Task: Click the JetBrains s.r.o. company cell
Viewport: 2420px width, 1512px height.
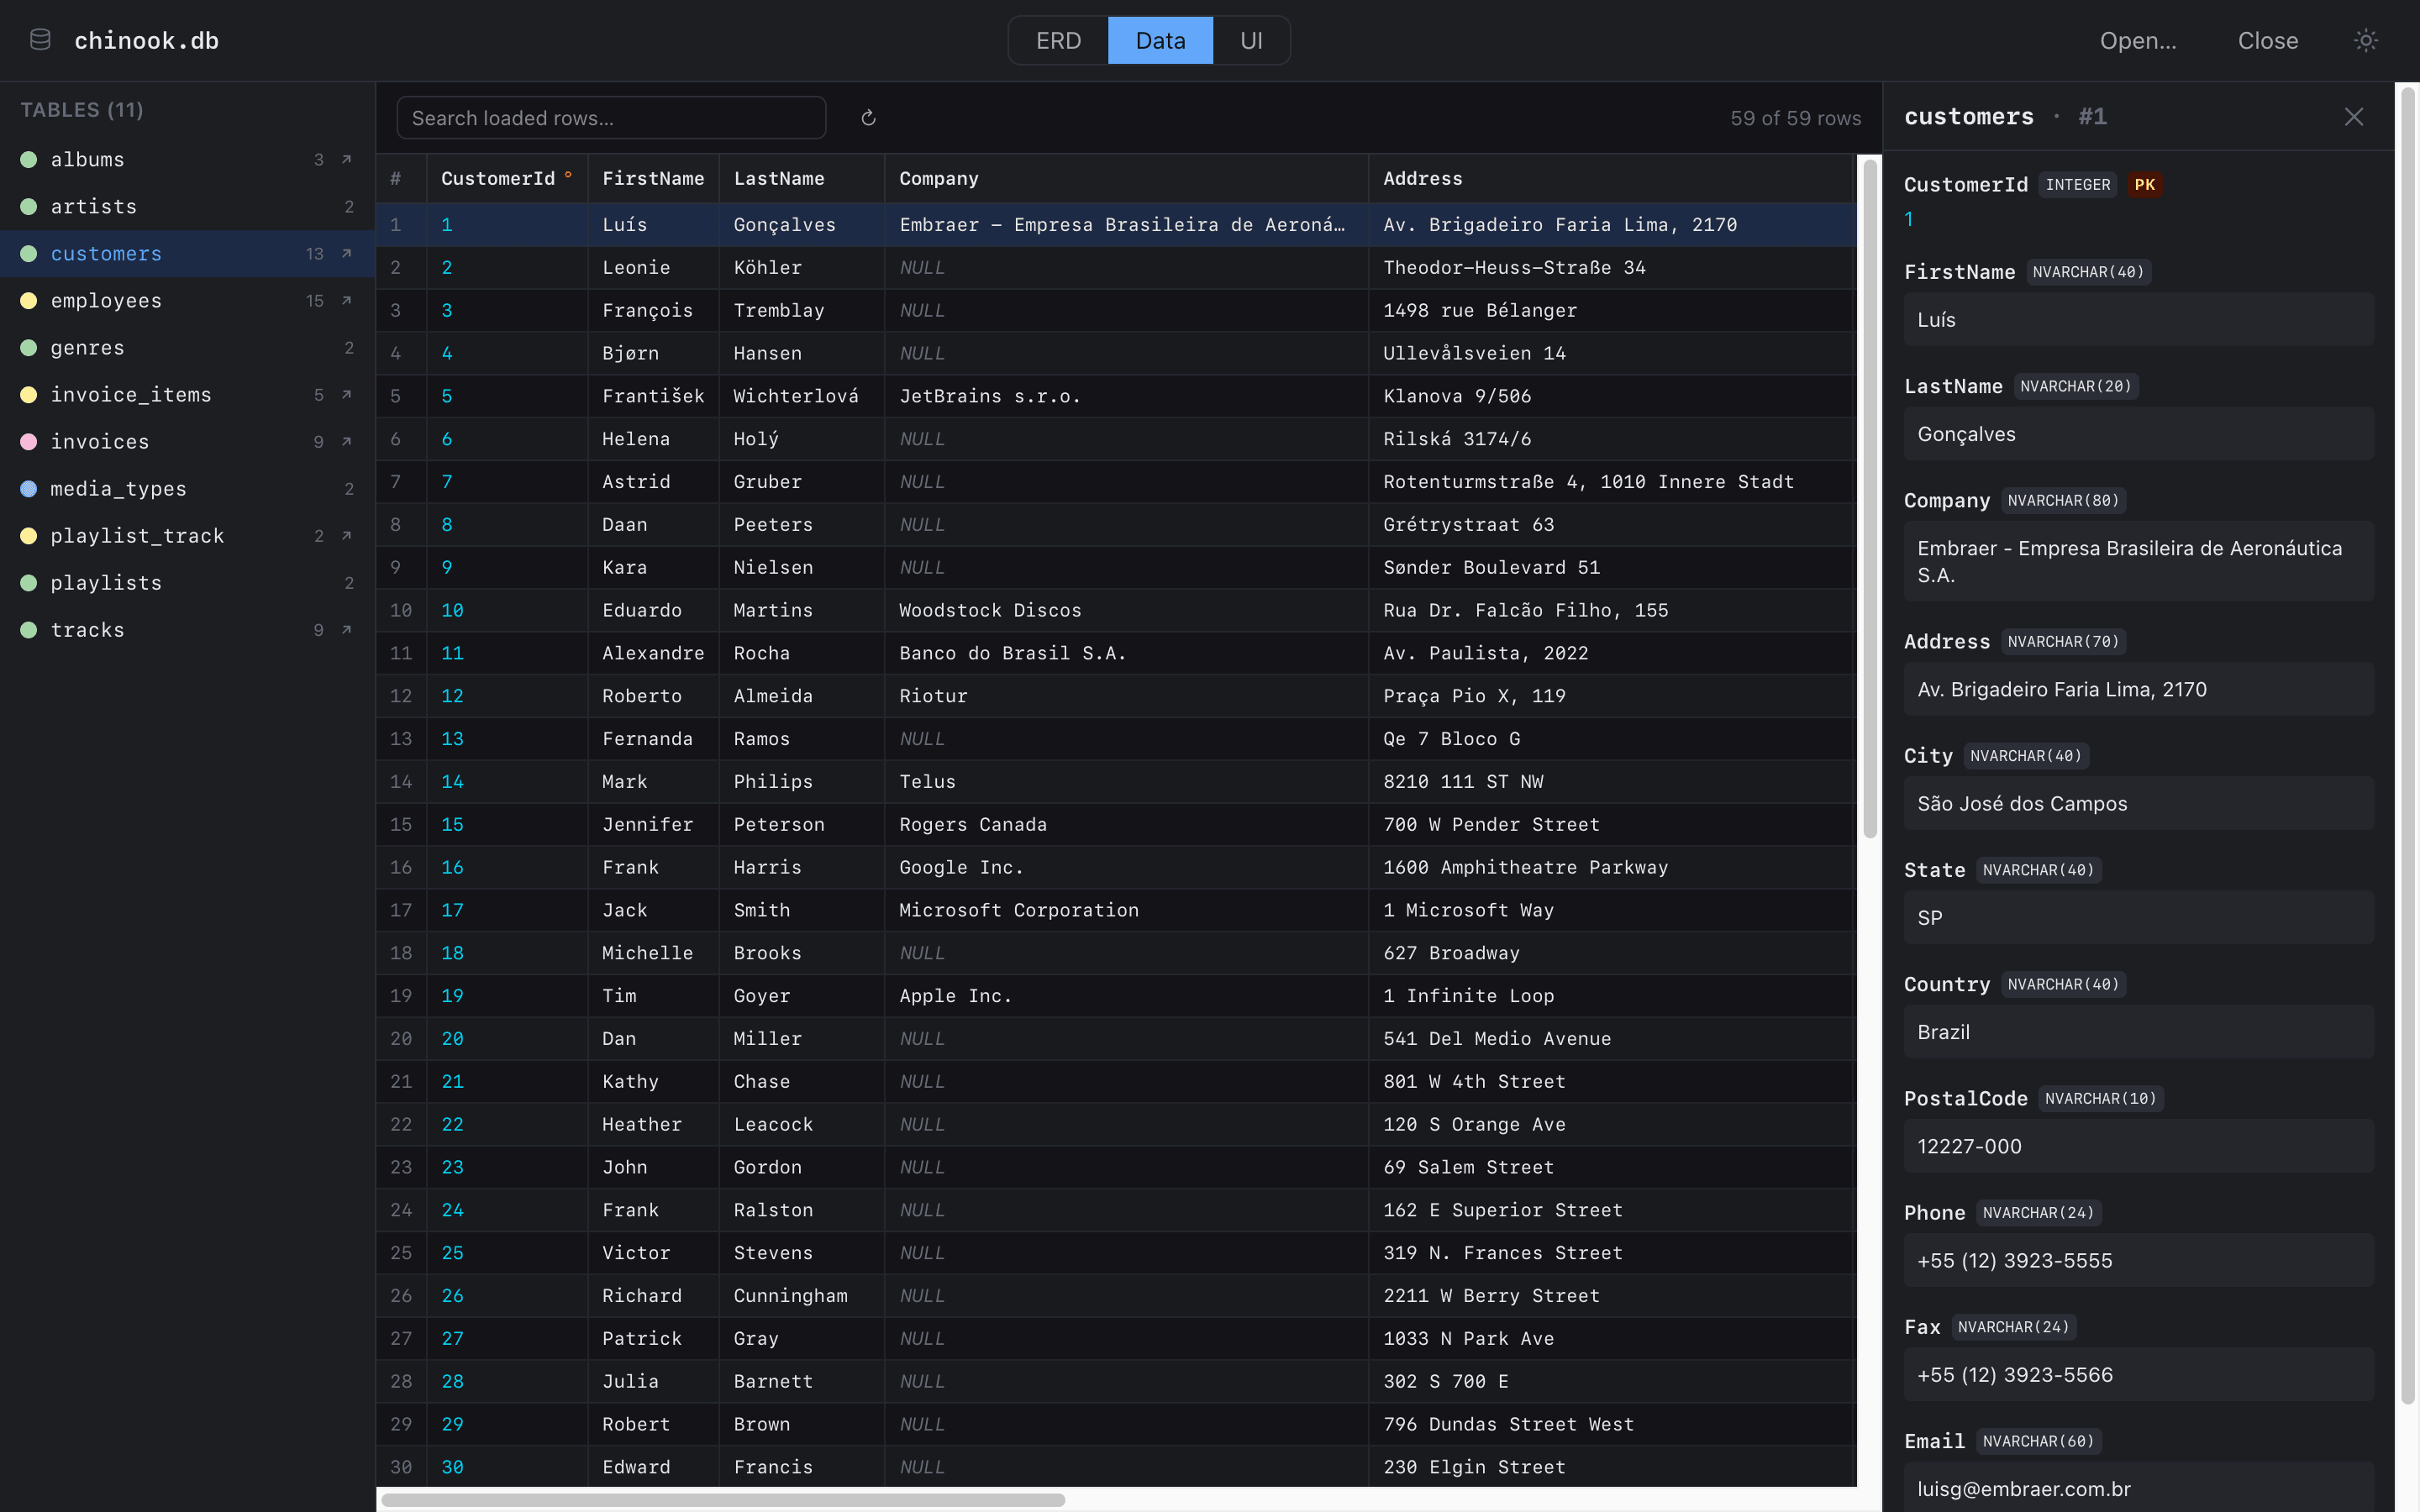Action: pos(1126,396)
